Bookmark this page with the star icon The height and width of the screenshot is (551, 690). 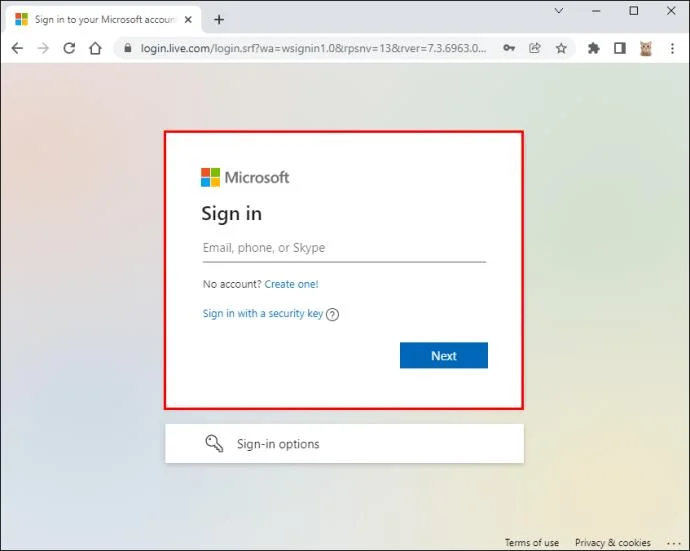pyautogui.click(x=561, y=48)
